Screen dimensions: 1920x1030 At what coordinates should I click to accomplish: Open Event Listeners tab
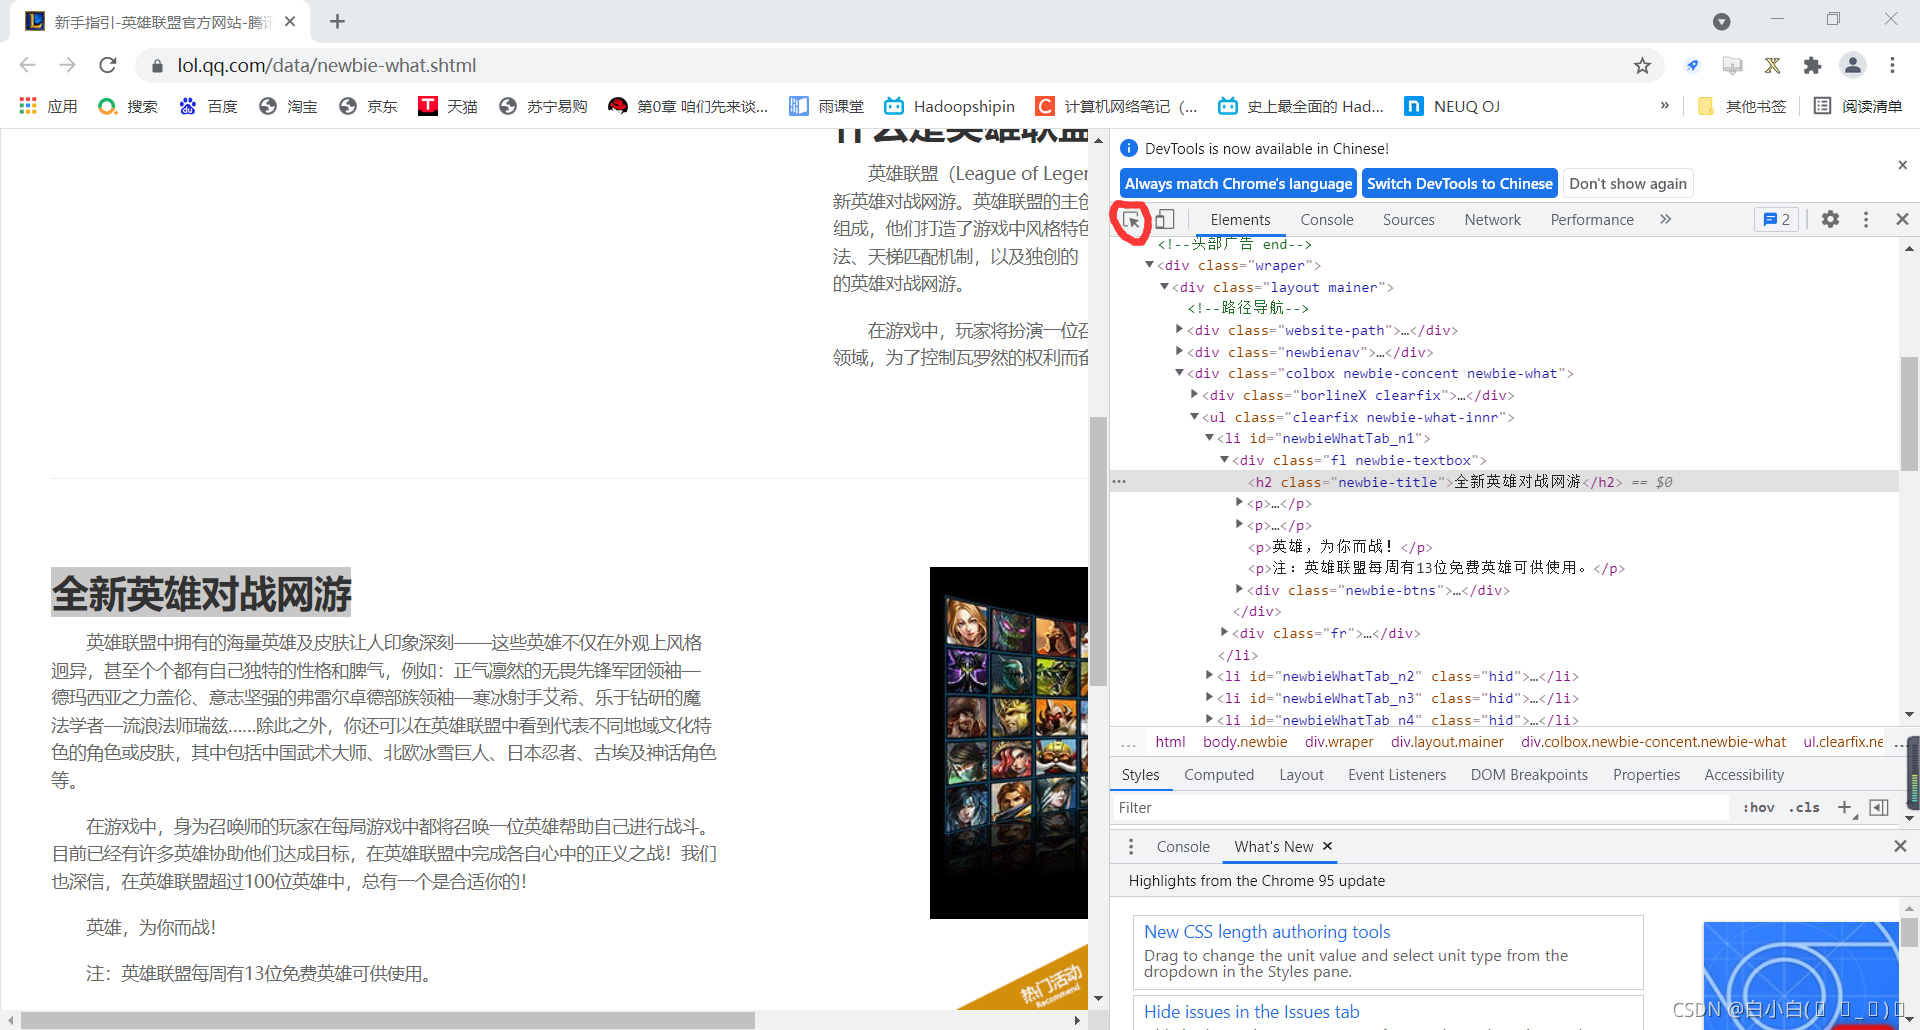tap(1397, 774)
